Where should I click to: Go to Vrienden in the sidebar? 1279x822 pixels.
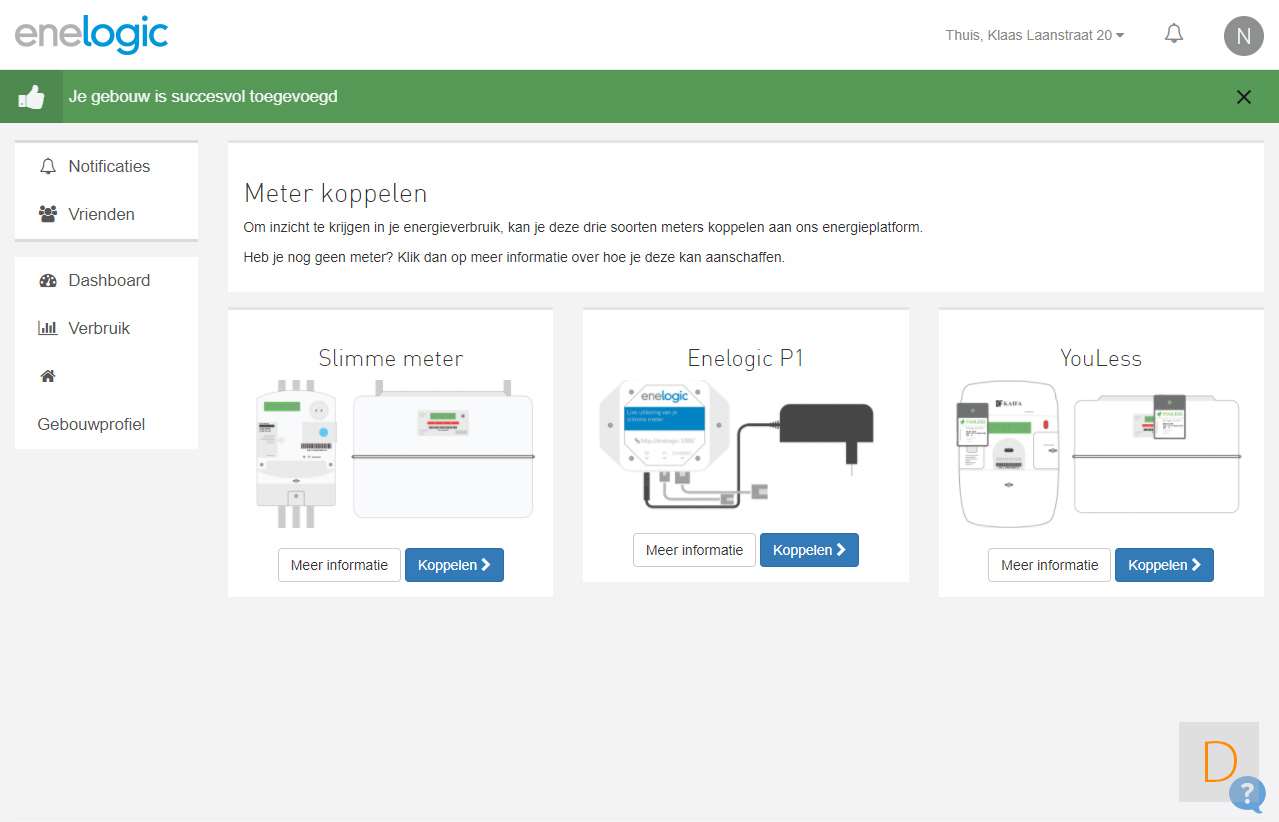[x=101, y=214]
